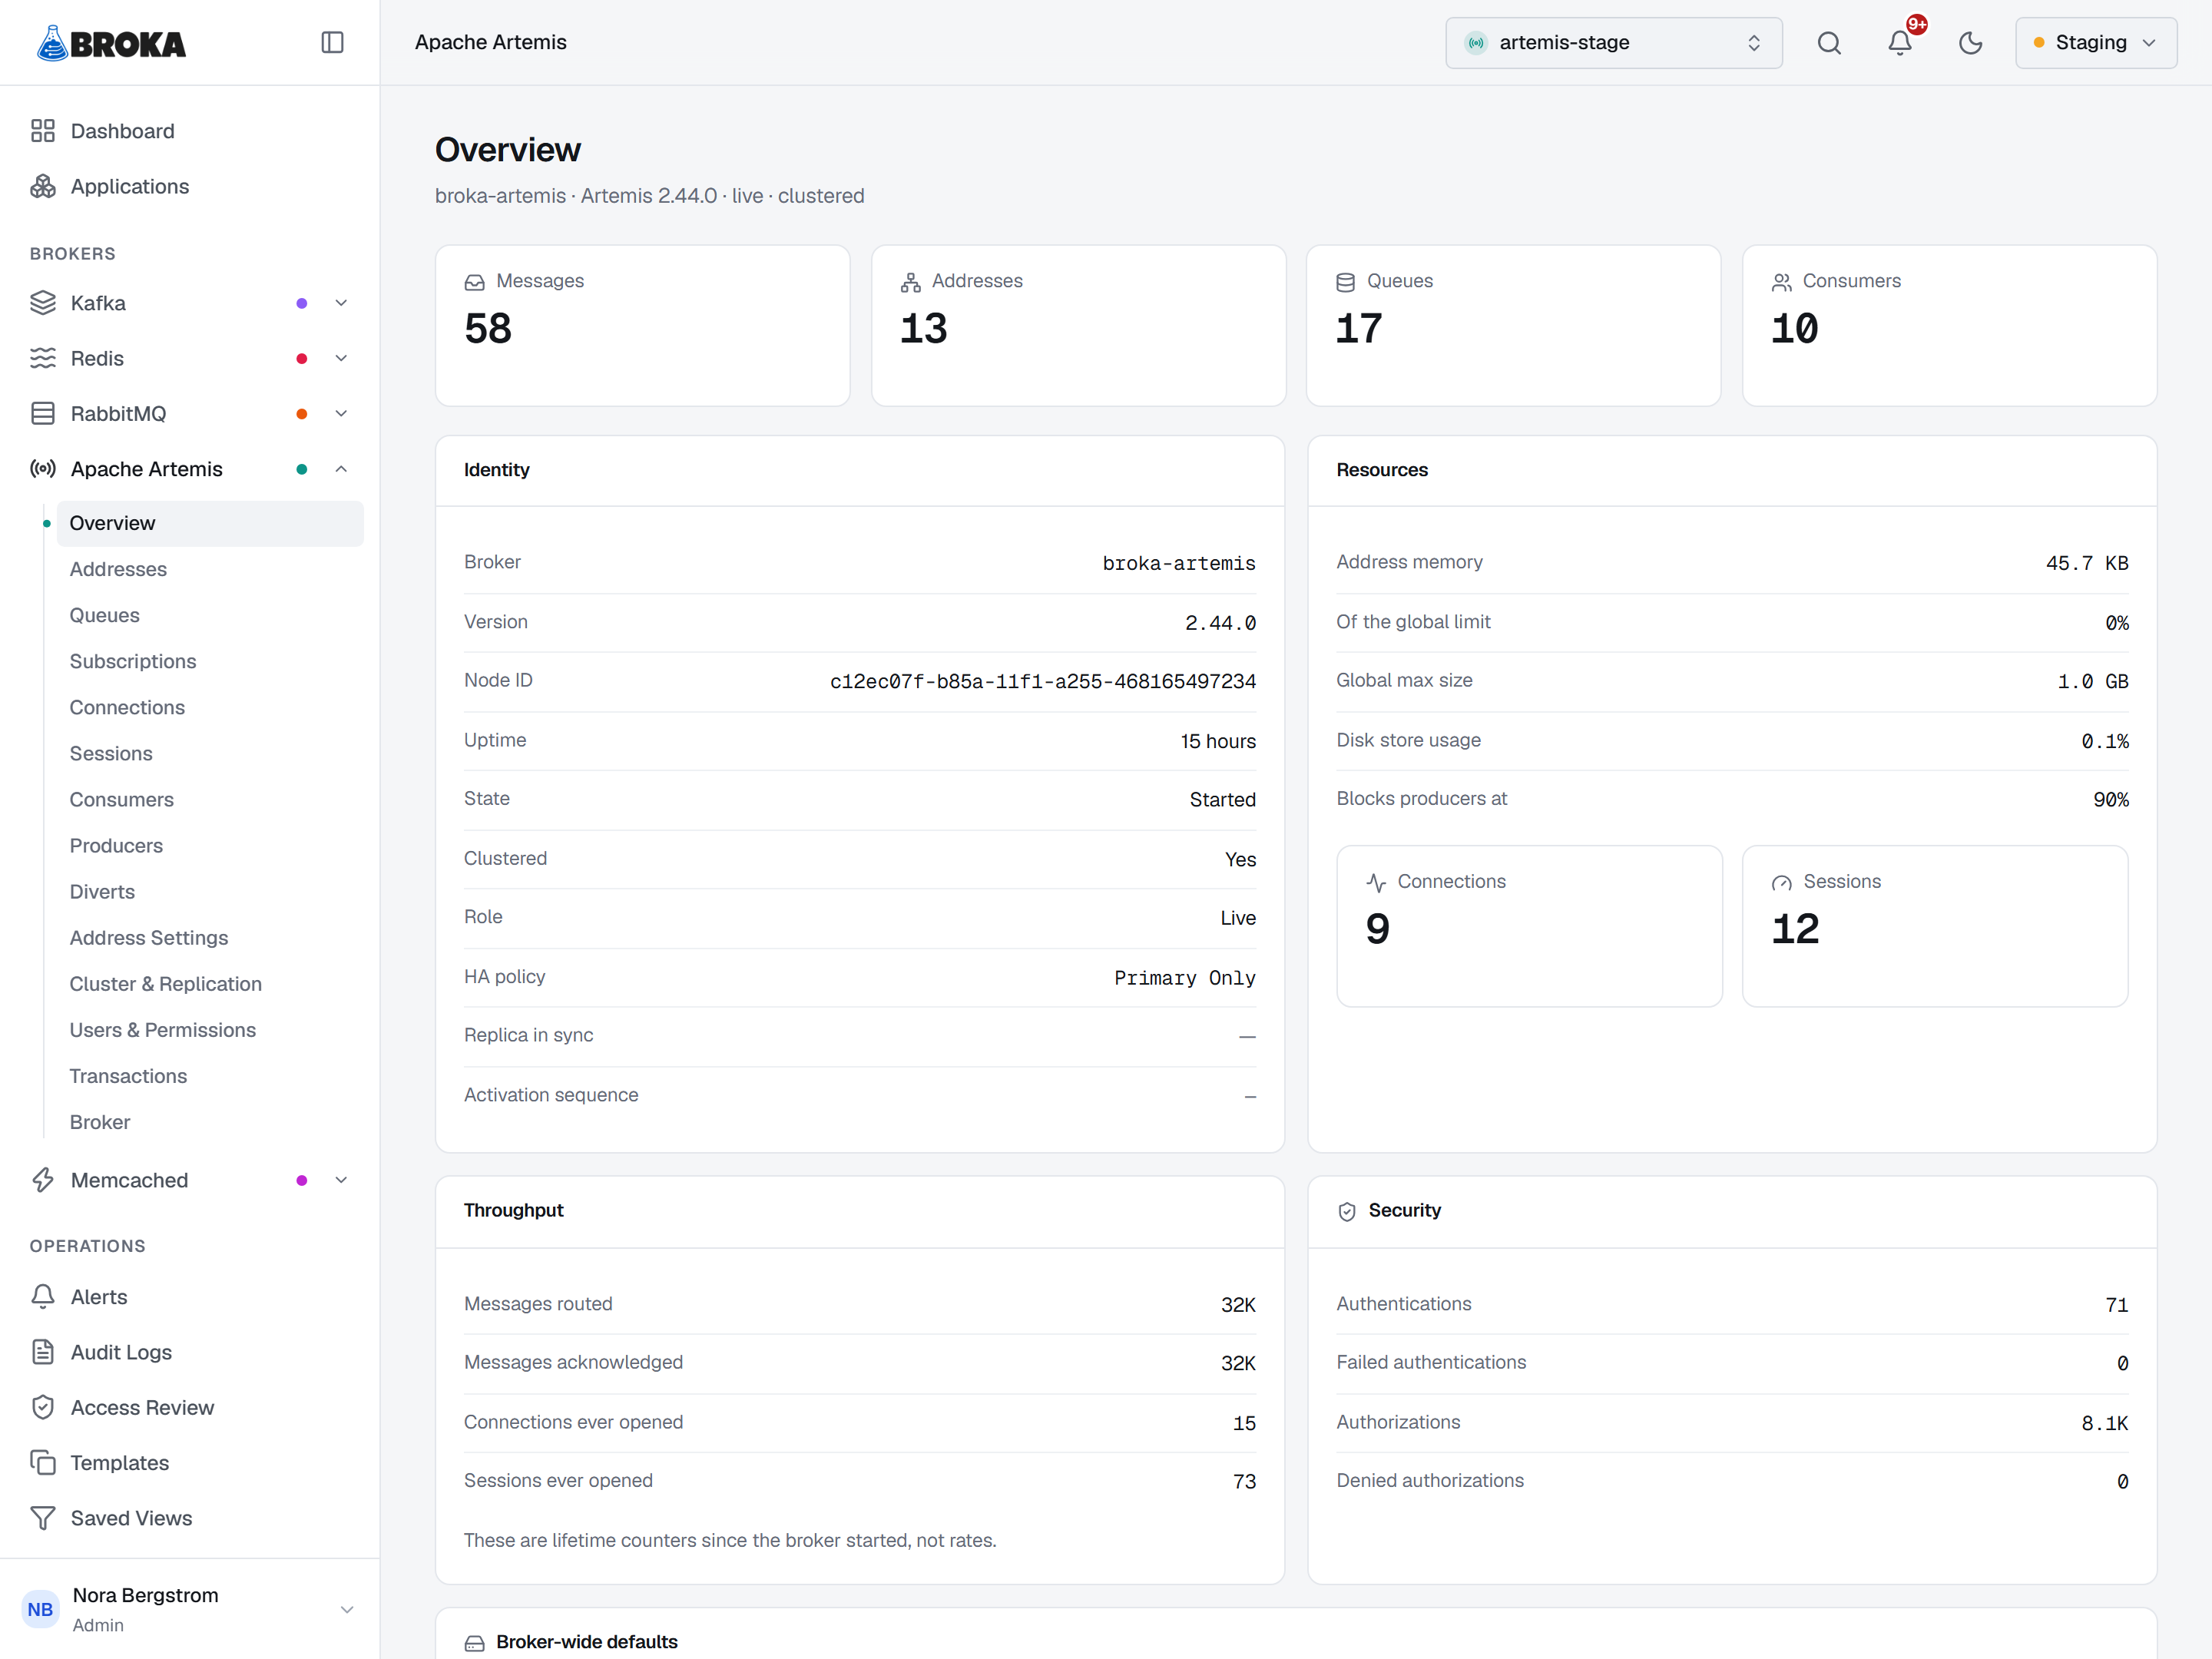Screen dimensions: 2212x1659
Task: Click the Sessions count card
Action: [x=1934, y=926]
